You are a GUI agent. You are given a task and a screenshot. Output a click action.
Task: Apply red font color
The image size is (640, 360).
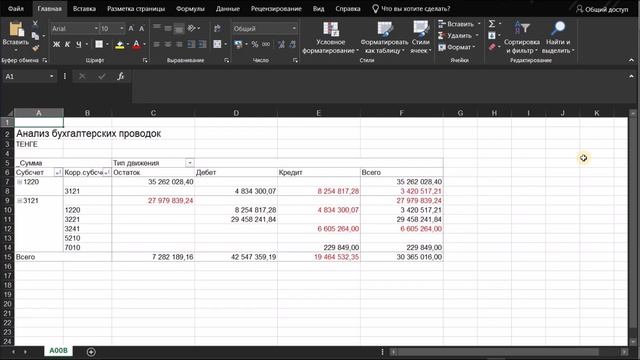click(136, 44)
